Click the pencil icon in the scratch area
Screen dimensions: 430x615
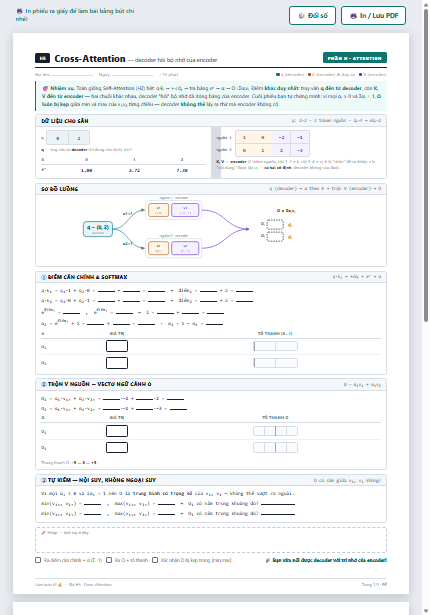coord(44,533)
